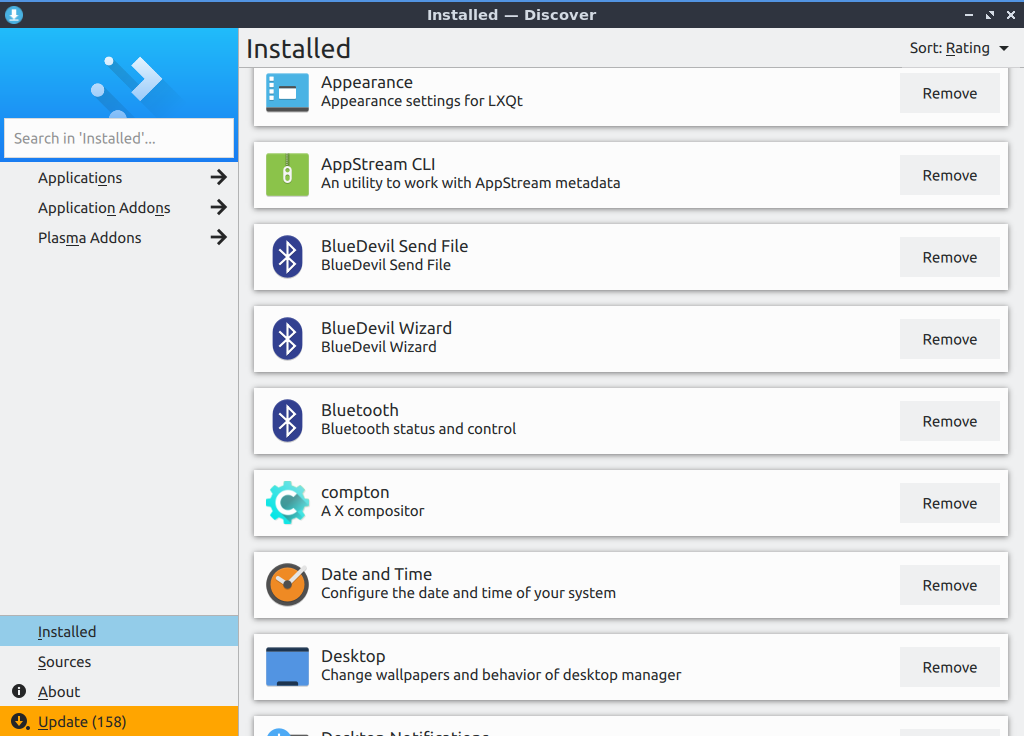
Task: Open the Sort: Rating dropdown
Action: (958, 48)
